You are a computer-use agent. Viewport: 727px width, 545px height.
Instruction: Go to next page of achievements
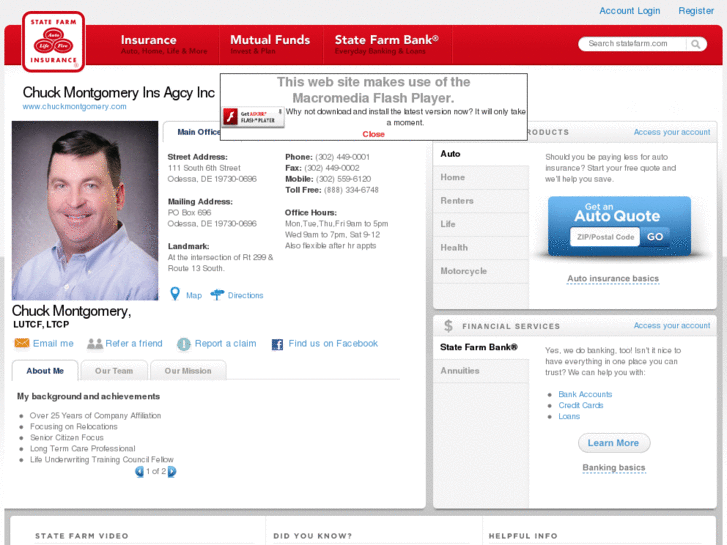click(x=172, y=472)
